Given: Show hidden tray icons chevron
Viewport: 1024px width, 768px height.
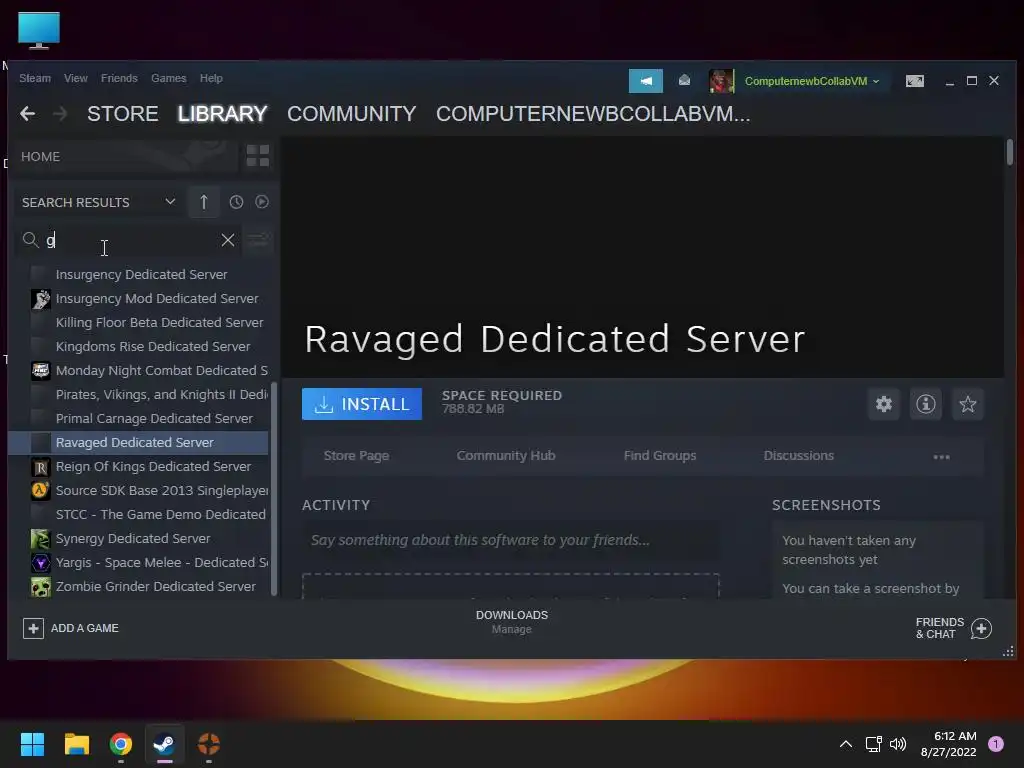Looking at the screenshot, I should 845,744.
